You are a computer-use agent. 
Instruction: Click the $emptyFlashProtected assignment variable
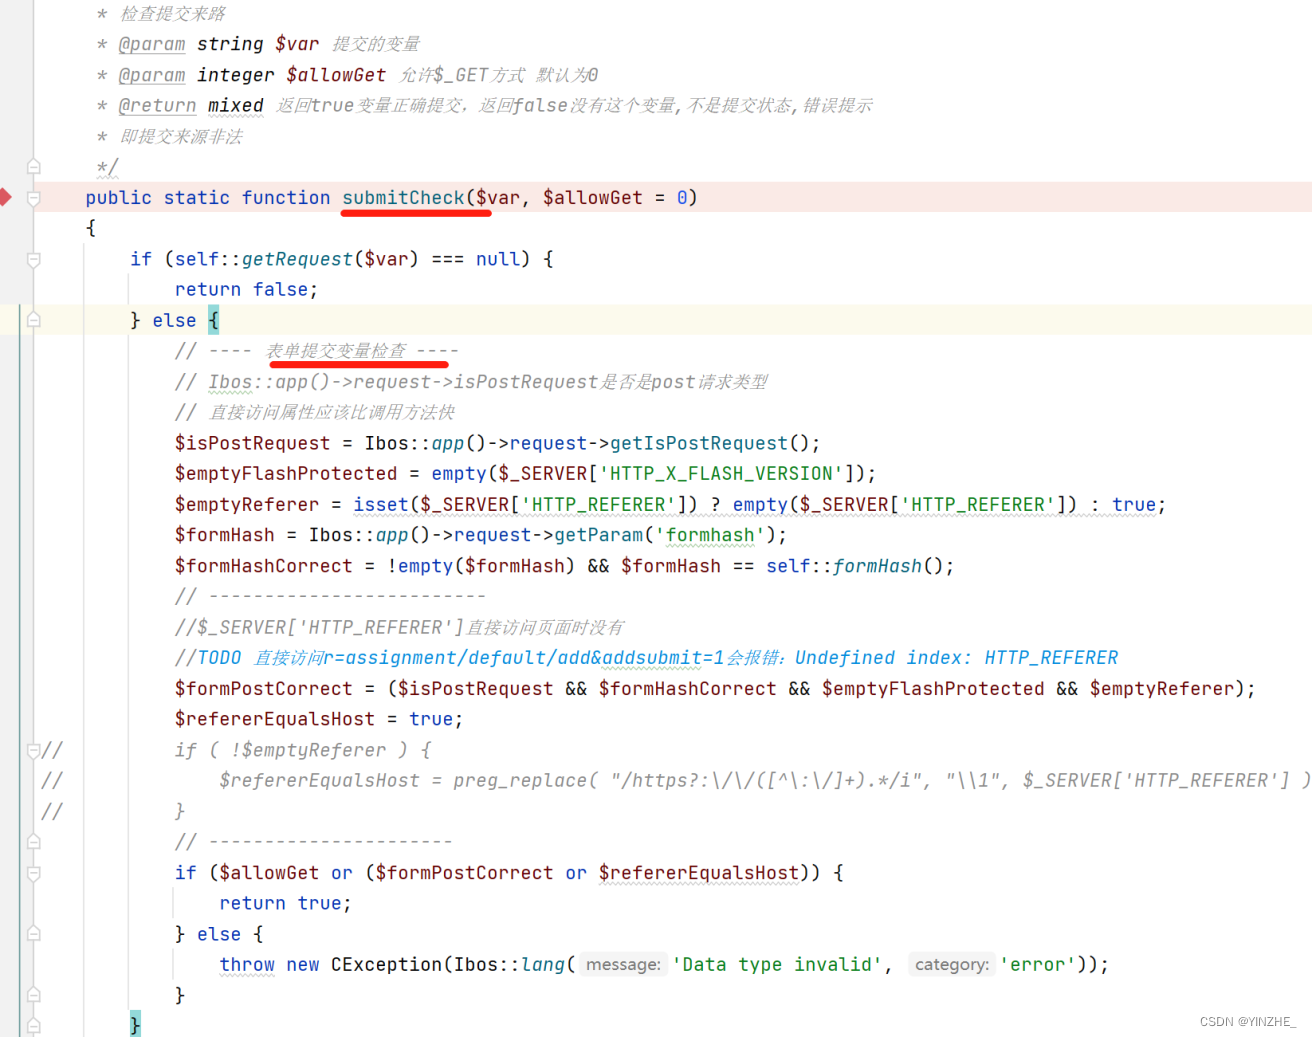coord(286,474)
